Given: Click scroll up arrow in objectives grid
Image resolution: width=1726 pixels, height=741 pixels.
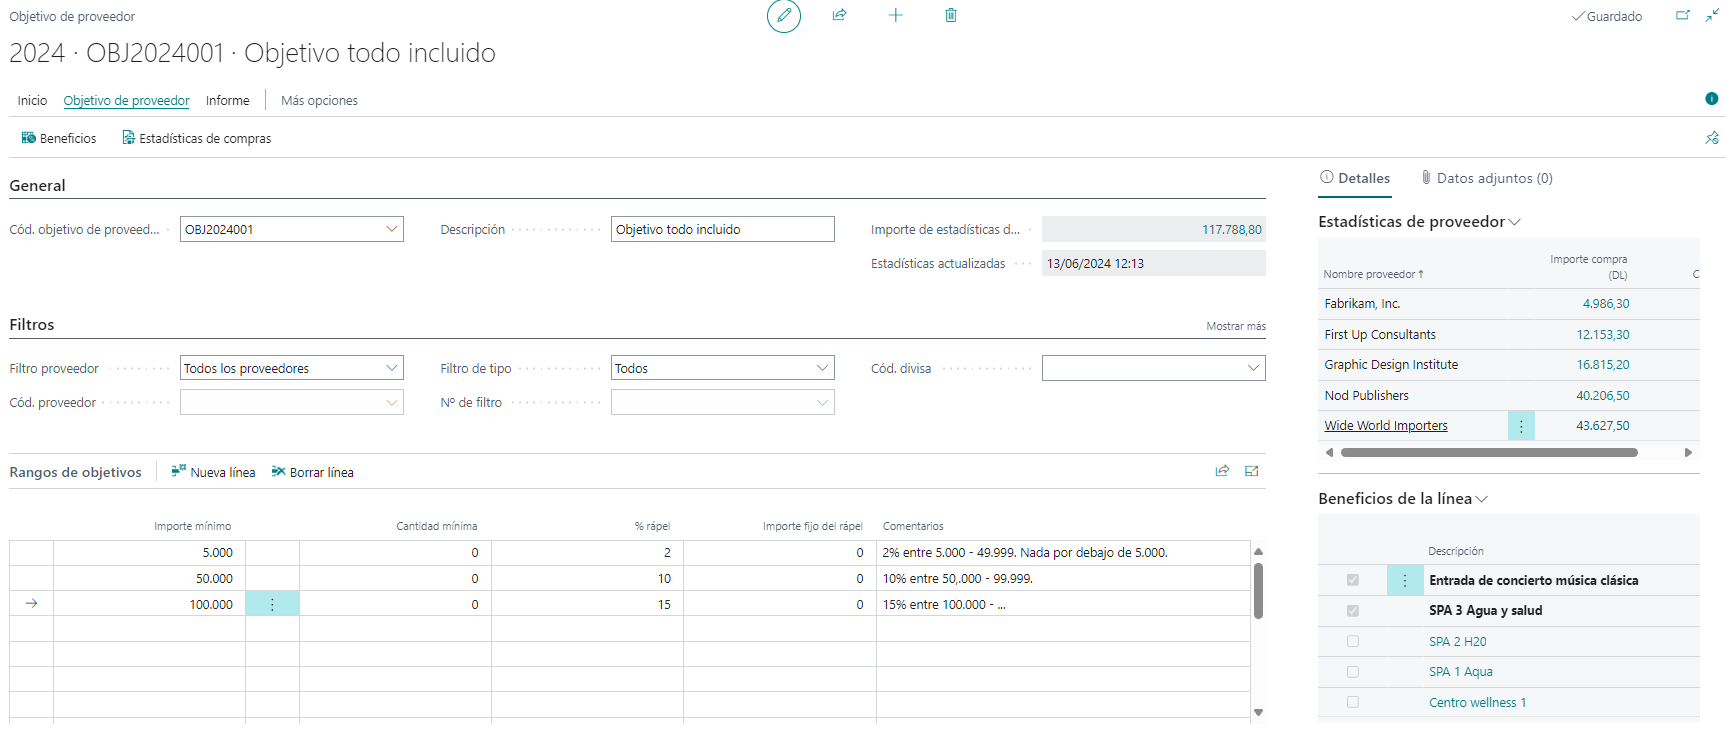Looking at the screenshot, I should (x=1259, y=552).
